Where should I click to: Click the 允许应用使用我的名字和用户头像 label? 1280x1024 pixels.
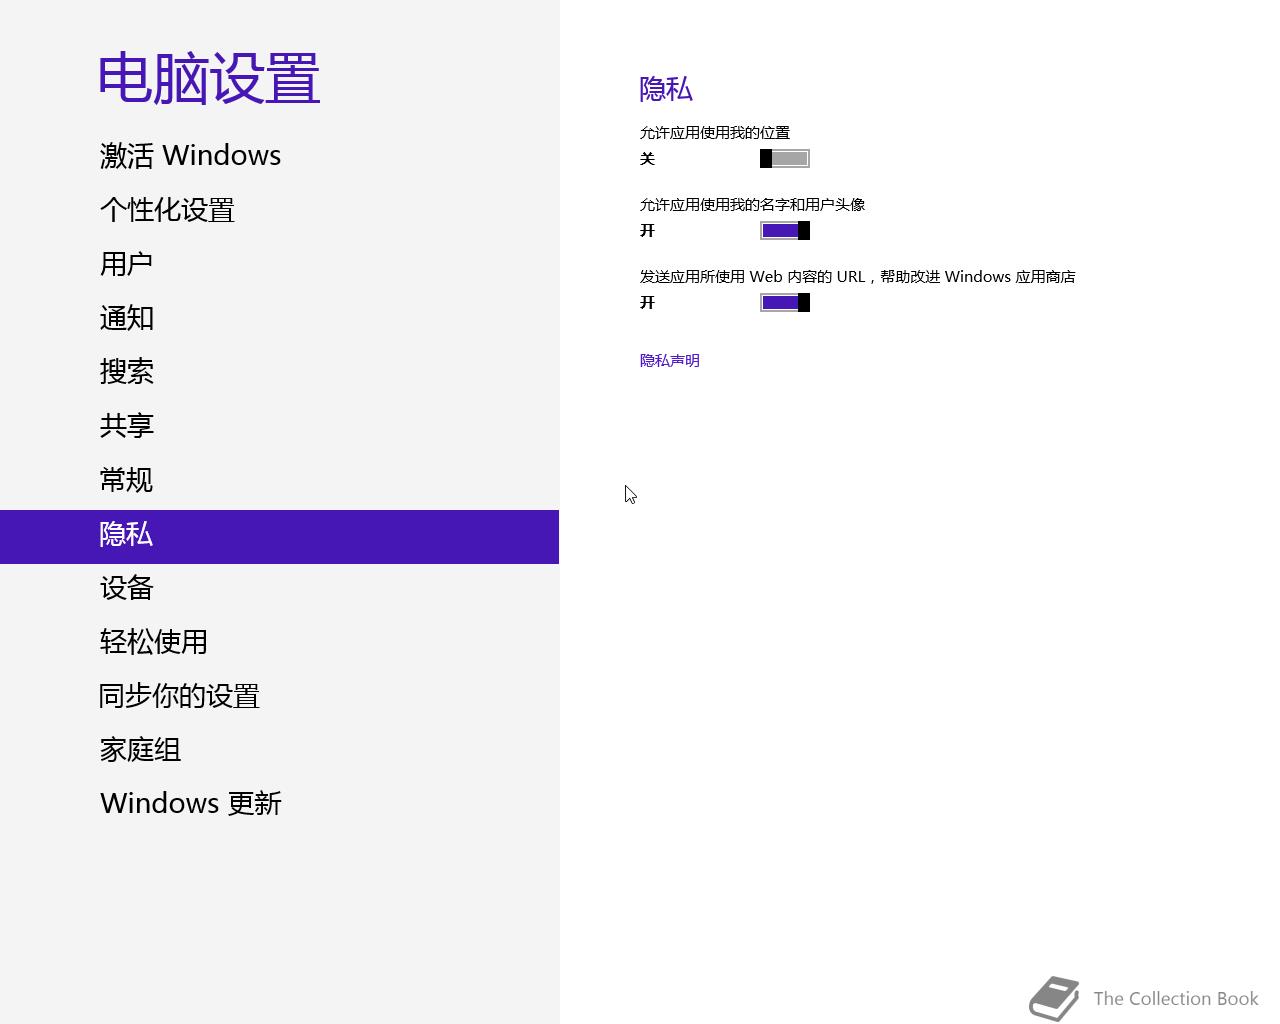tap(752, 204)
